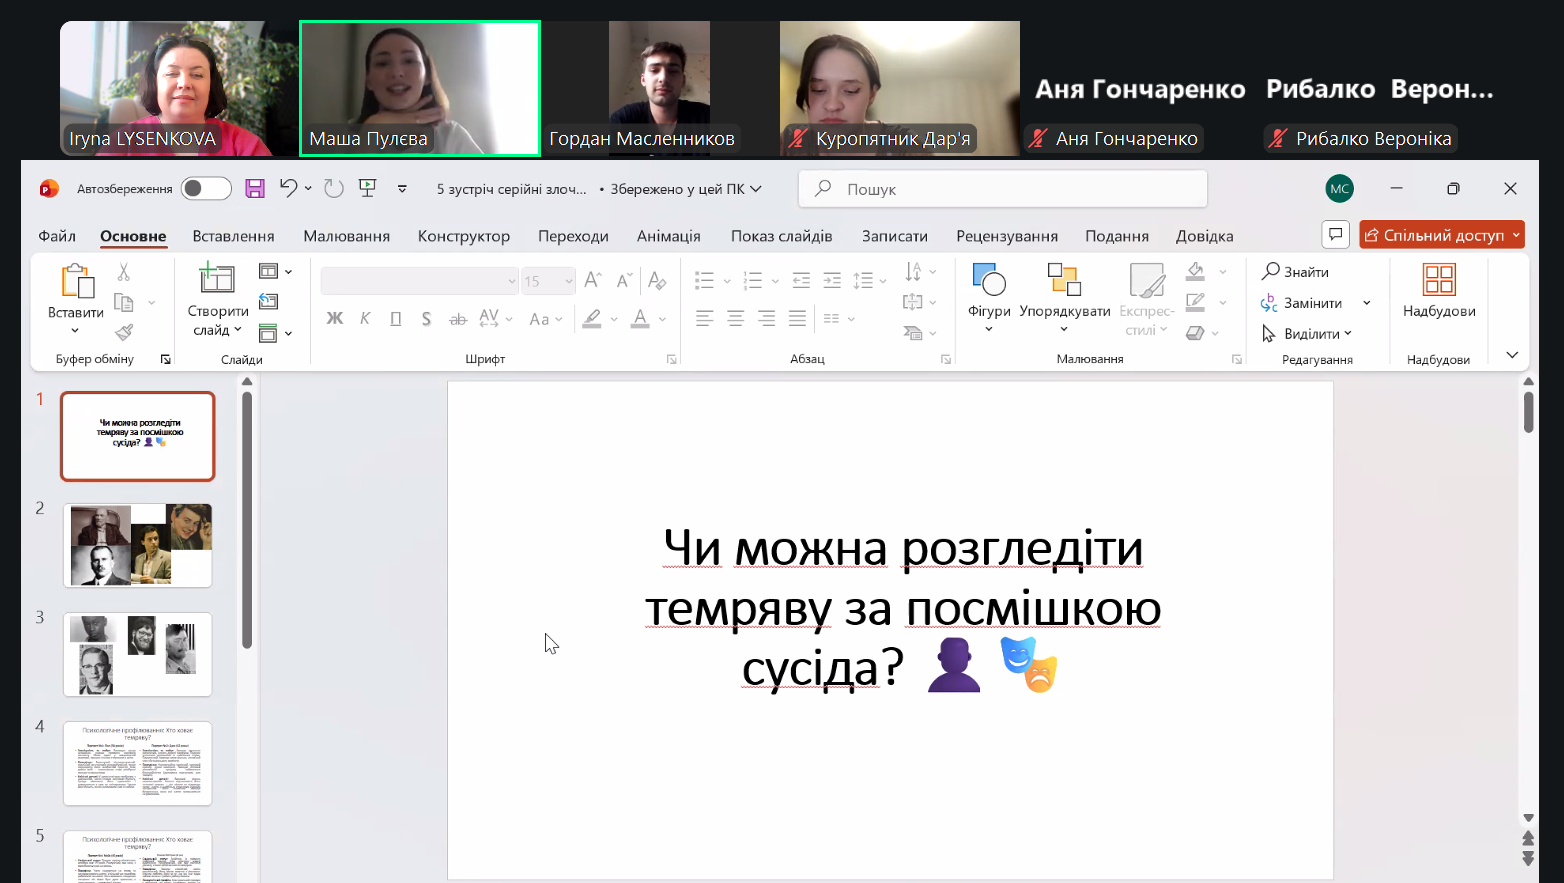Collapse the ribbon with the chevron
Image resolution: width=1564 pixels, height=883 pixels.
[x=1511, y=355]
